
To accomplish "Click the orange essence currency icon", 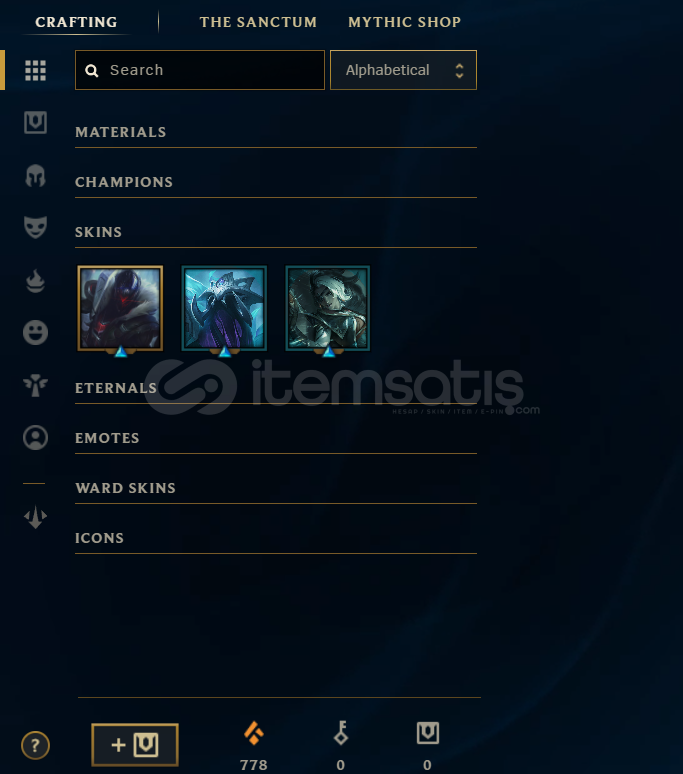I will 254,733.
